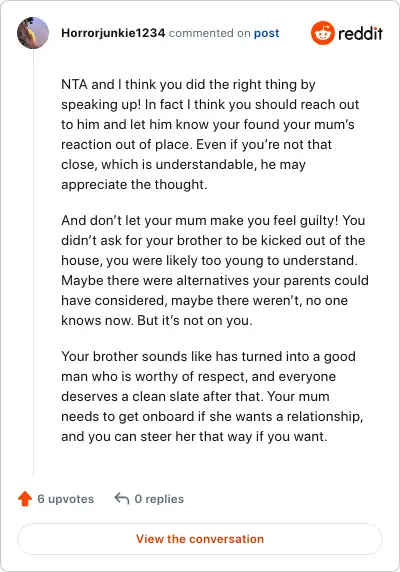Click the "0 replies" count label
Viewport: 400px width, 572px height.
[x=159, y=499]
